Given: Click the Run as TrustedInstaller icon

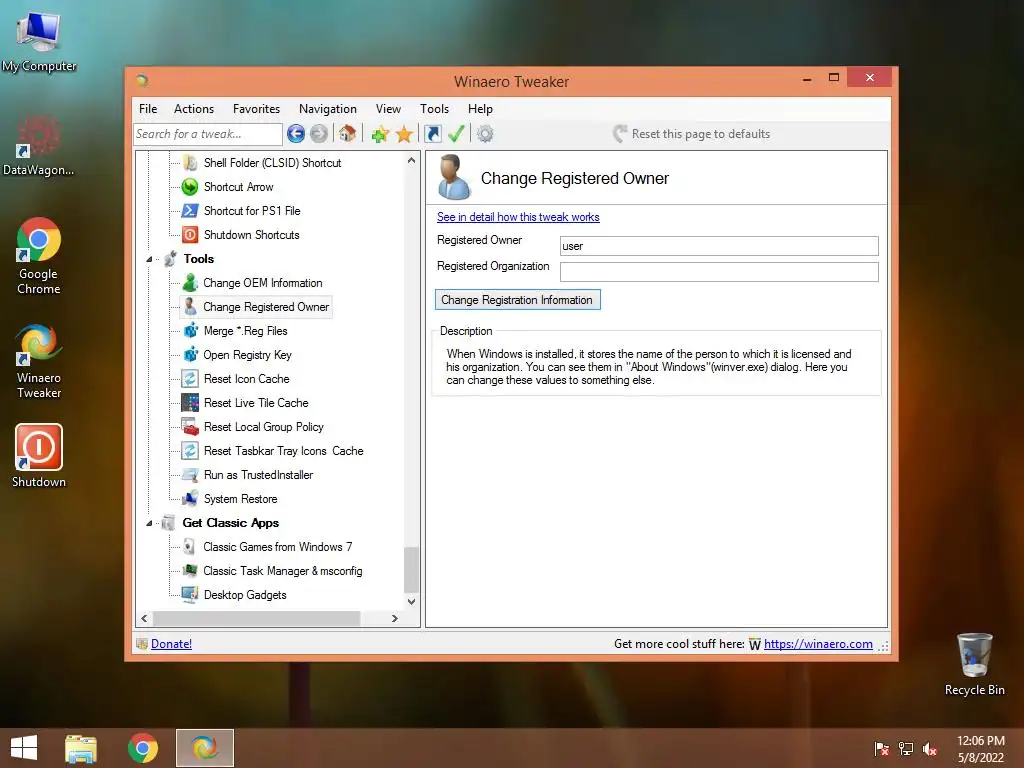Looking at the screenshot, I should (x=190, y=475).
